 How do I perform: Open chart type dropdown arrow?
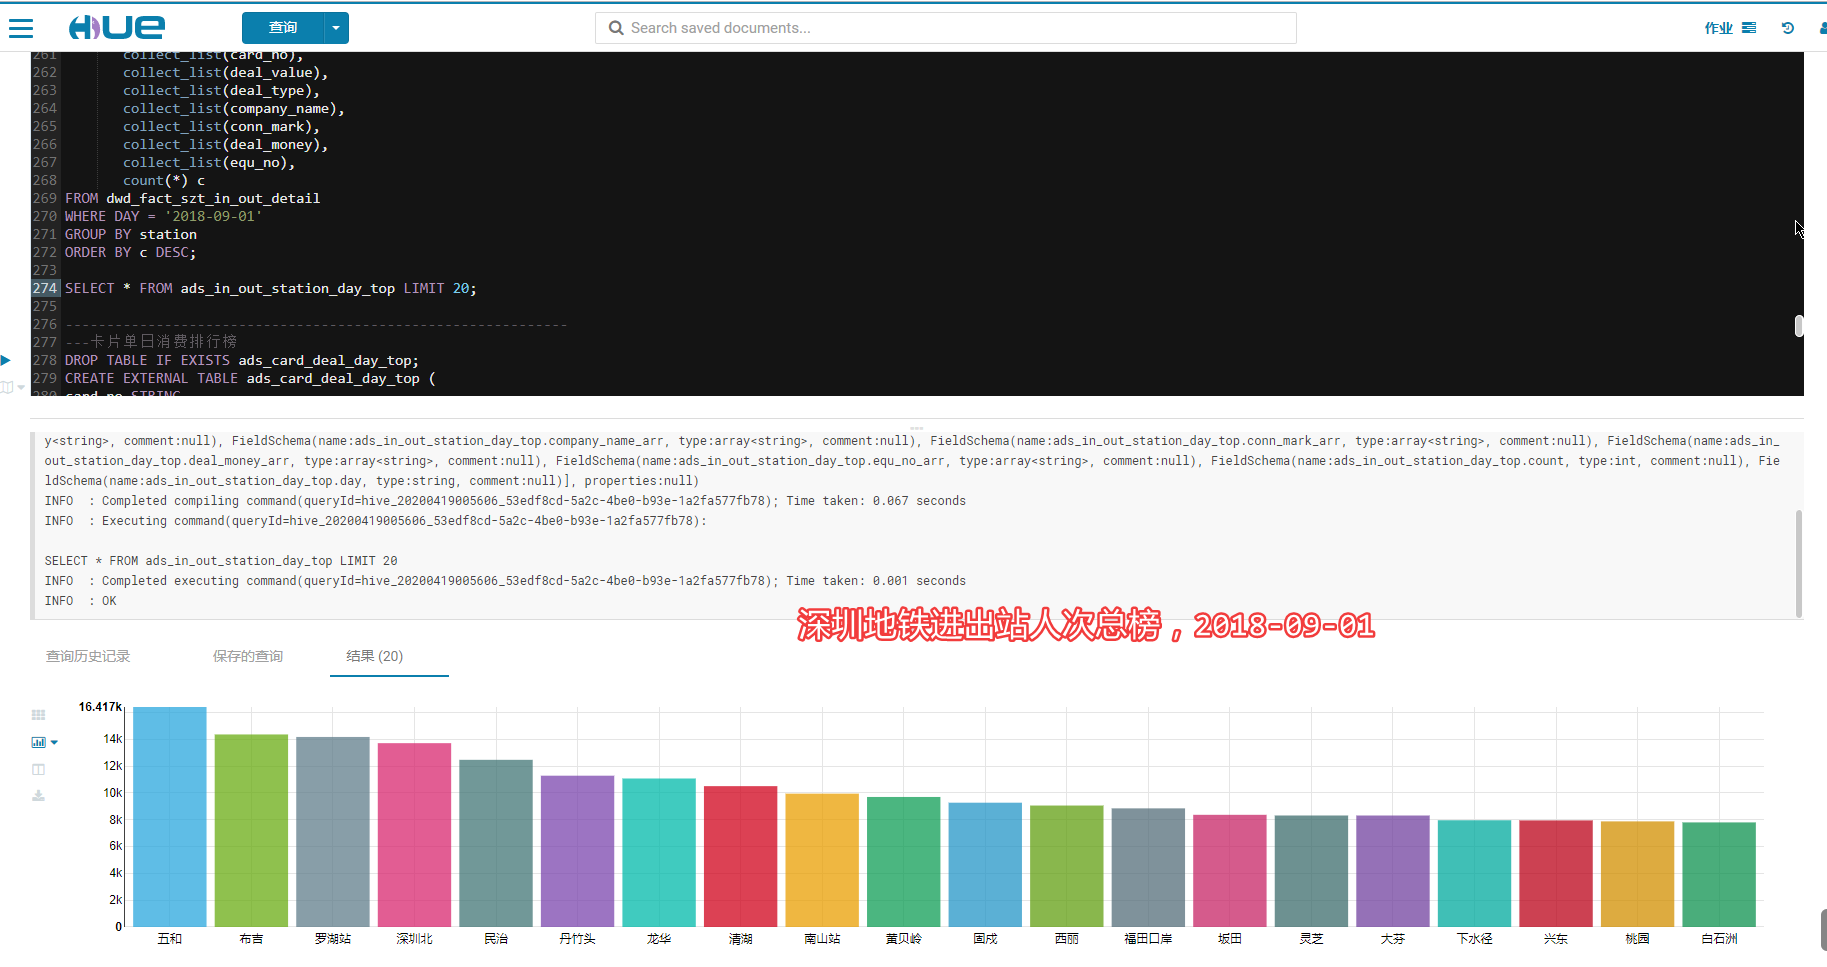[x=54, y=742]
